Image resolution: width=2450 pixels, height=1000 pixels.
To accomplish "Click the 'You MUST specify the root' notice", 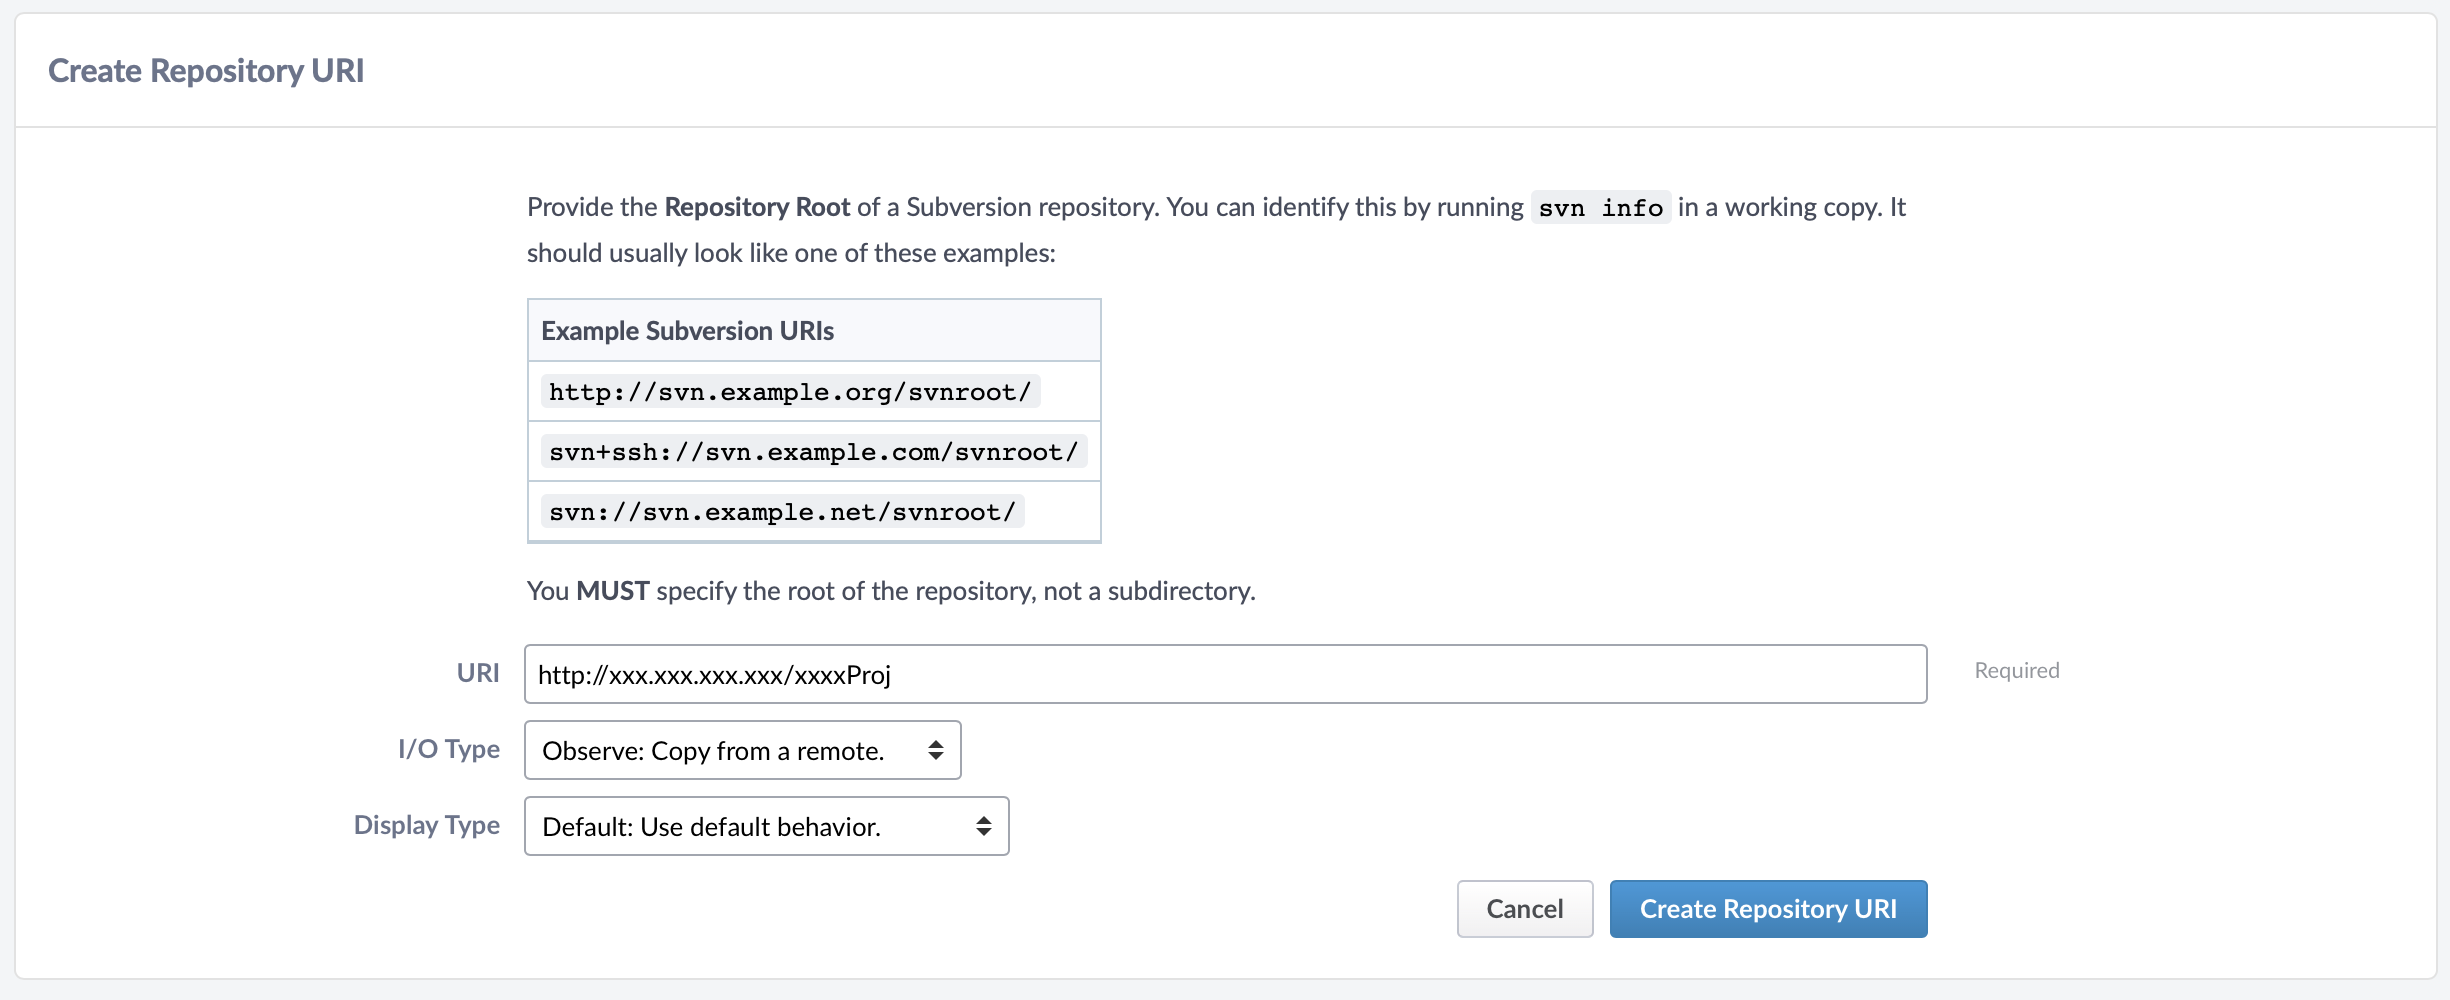I will pyautogui.click(x=891, y=591).
